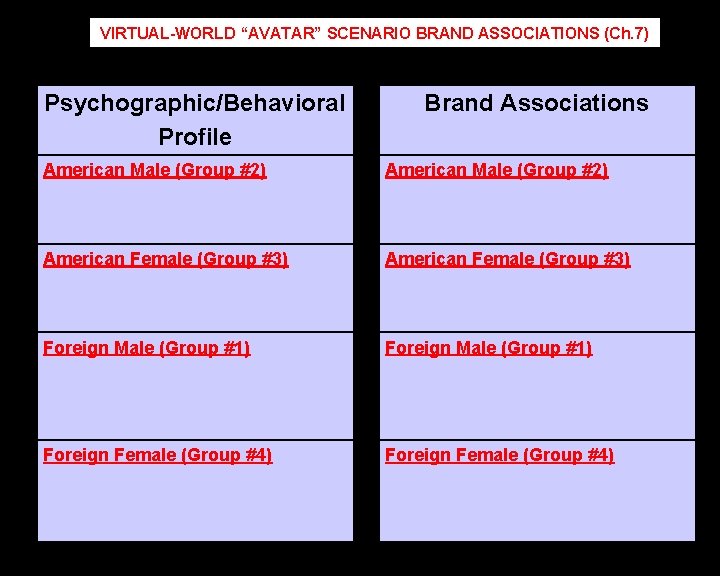Open American Male (Group #2) under Brand Associations
The width and height of the screenshot is (720, 576).
coord(496,170)
